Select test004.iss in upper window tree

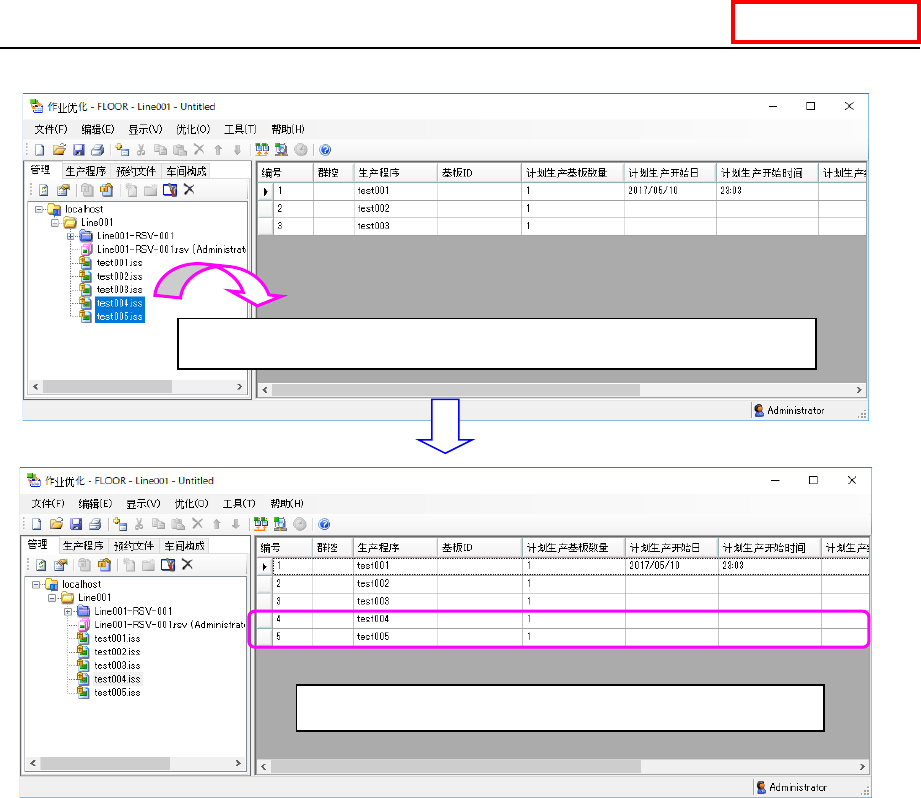(x=120, y=303)
